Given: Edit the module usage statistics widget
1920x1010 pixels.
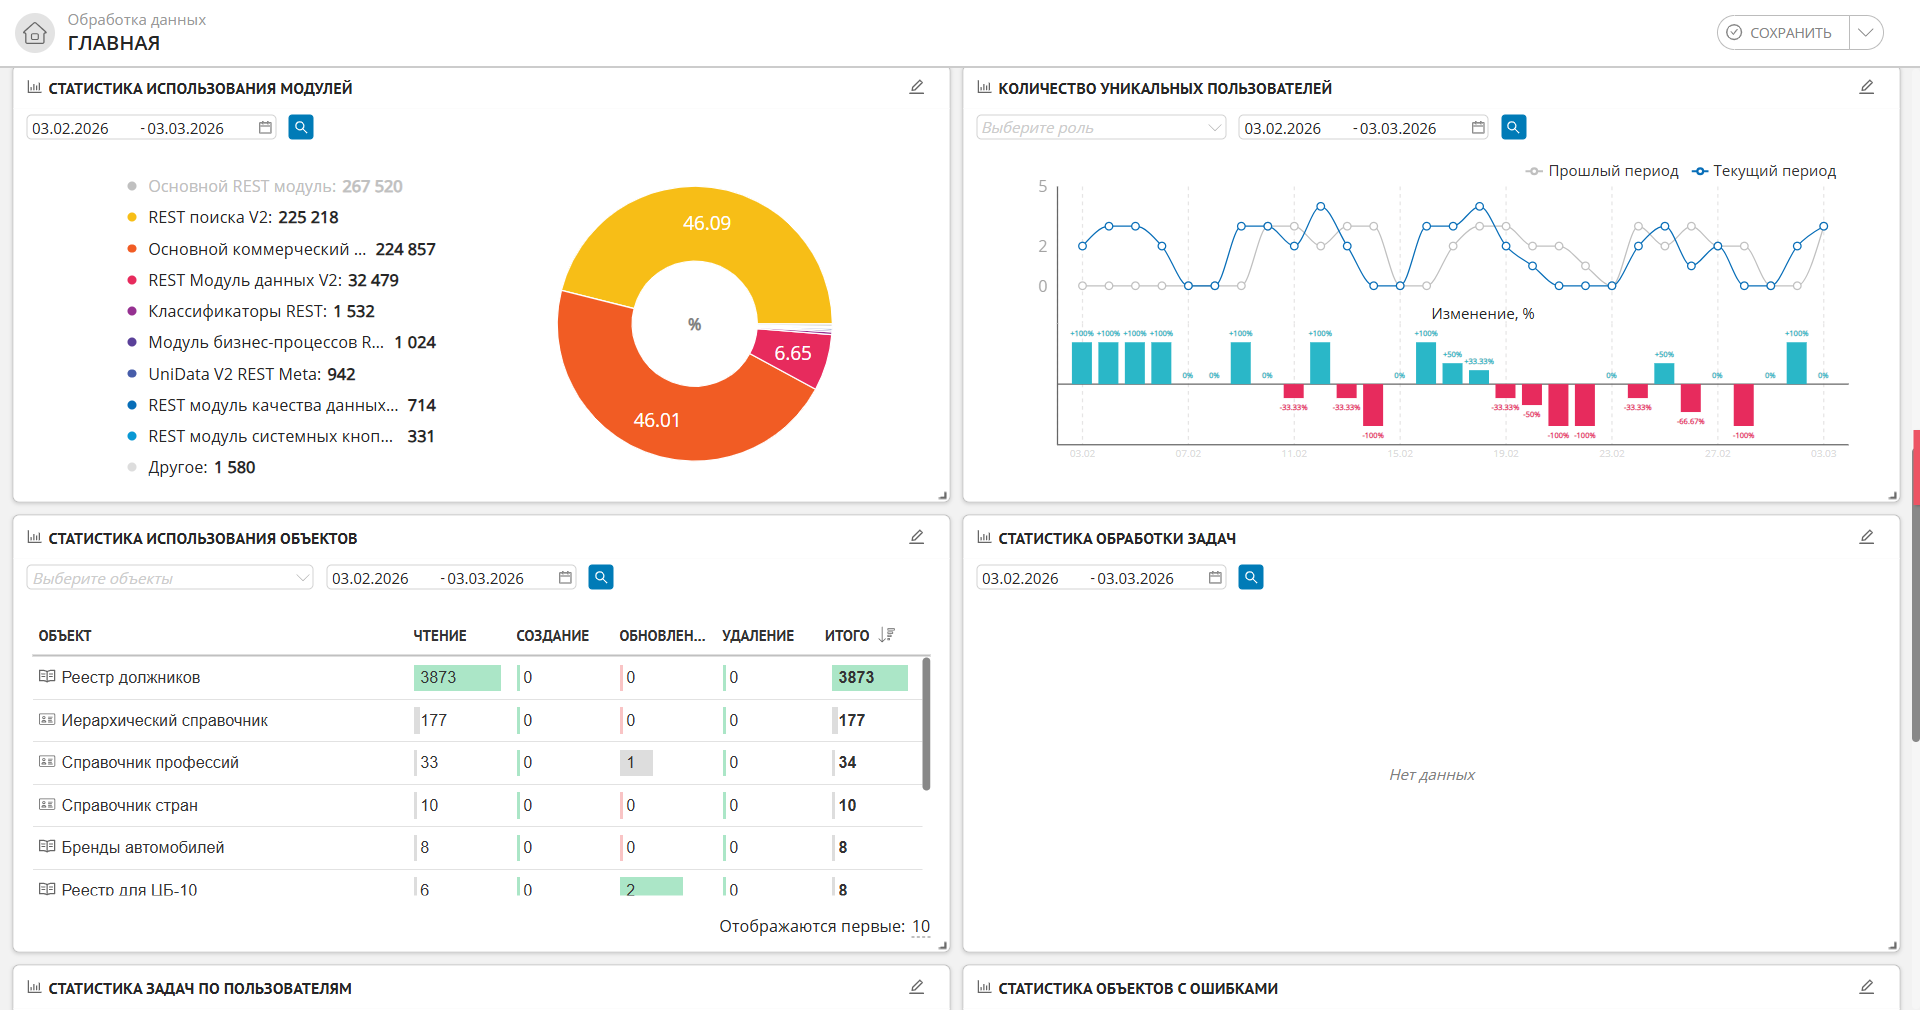Looking at the screenshot, I should (916, 88).
